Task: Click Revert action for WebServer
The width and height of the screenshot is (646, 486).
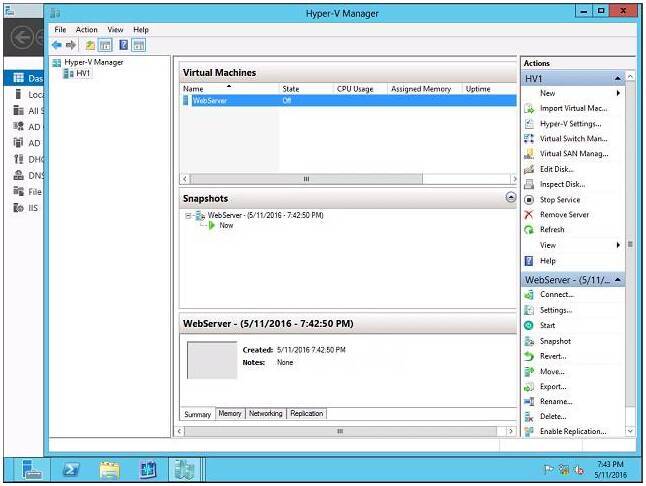Action: pos(553,356)
